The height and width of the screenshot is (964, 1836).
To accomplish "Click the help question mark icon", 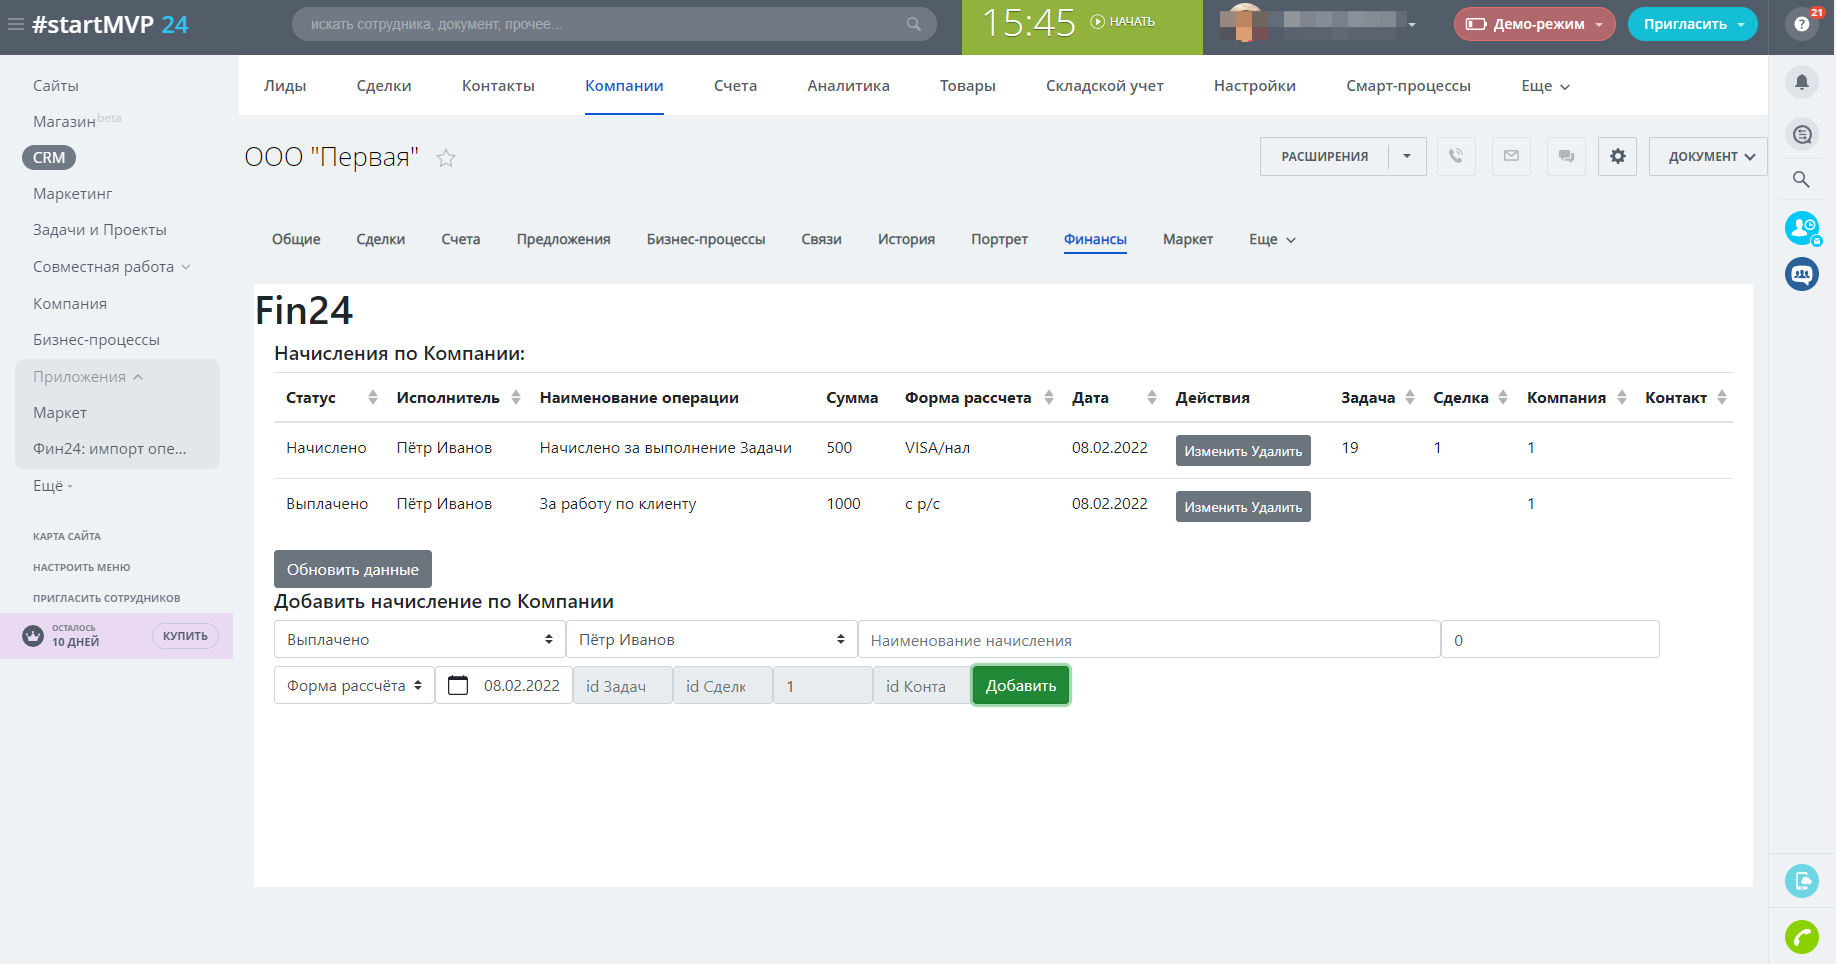I will pos(1801,24).
